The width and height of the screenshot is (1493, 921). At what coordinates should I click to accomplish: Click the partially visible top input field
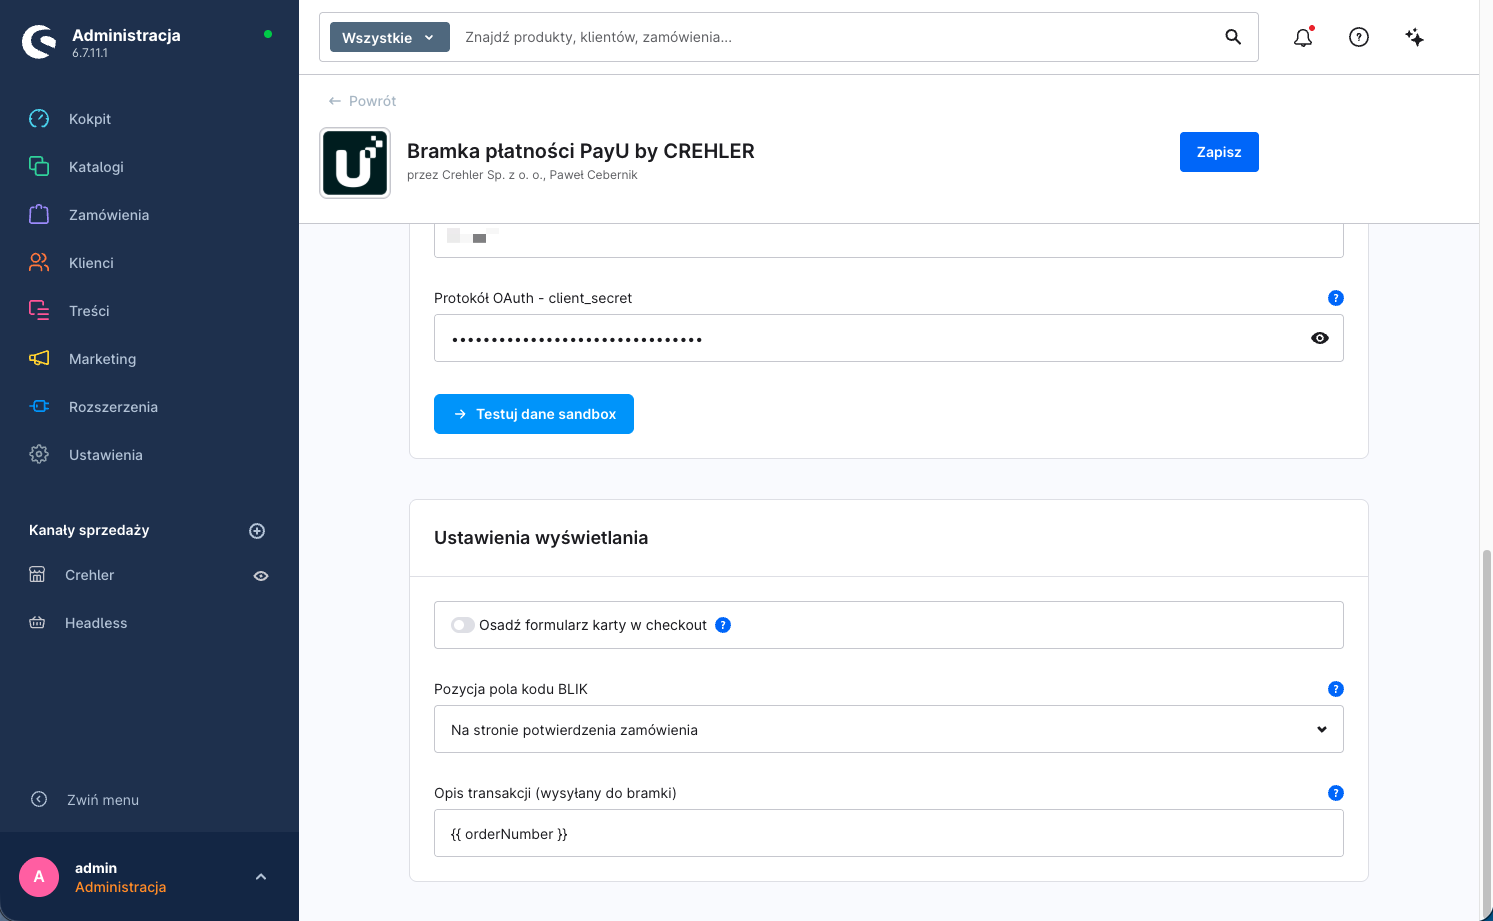(889, 240)
